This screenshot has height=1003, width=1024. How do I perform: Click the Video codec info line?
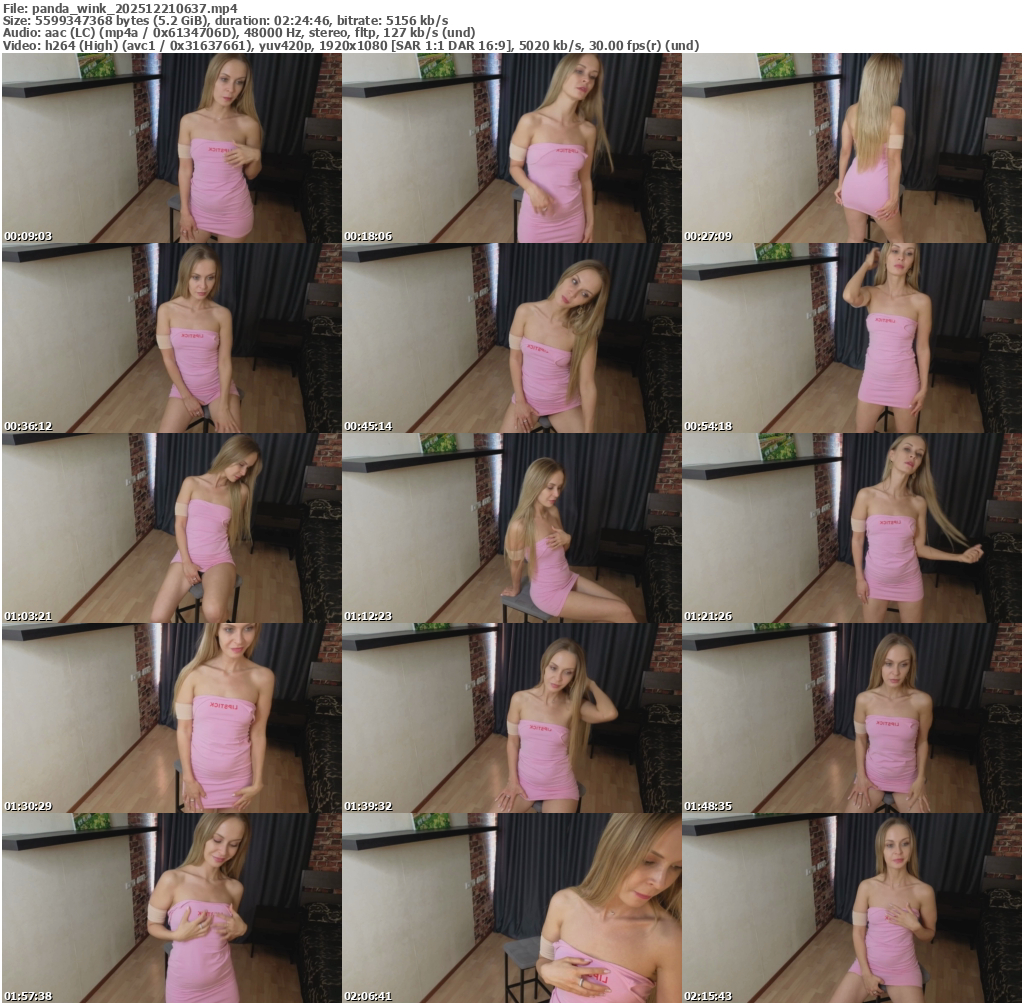pos(350,45)
